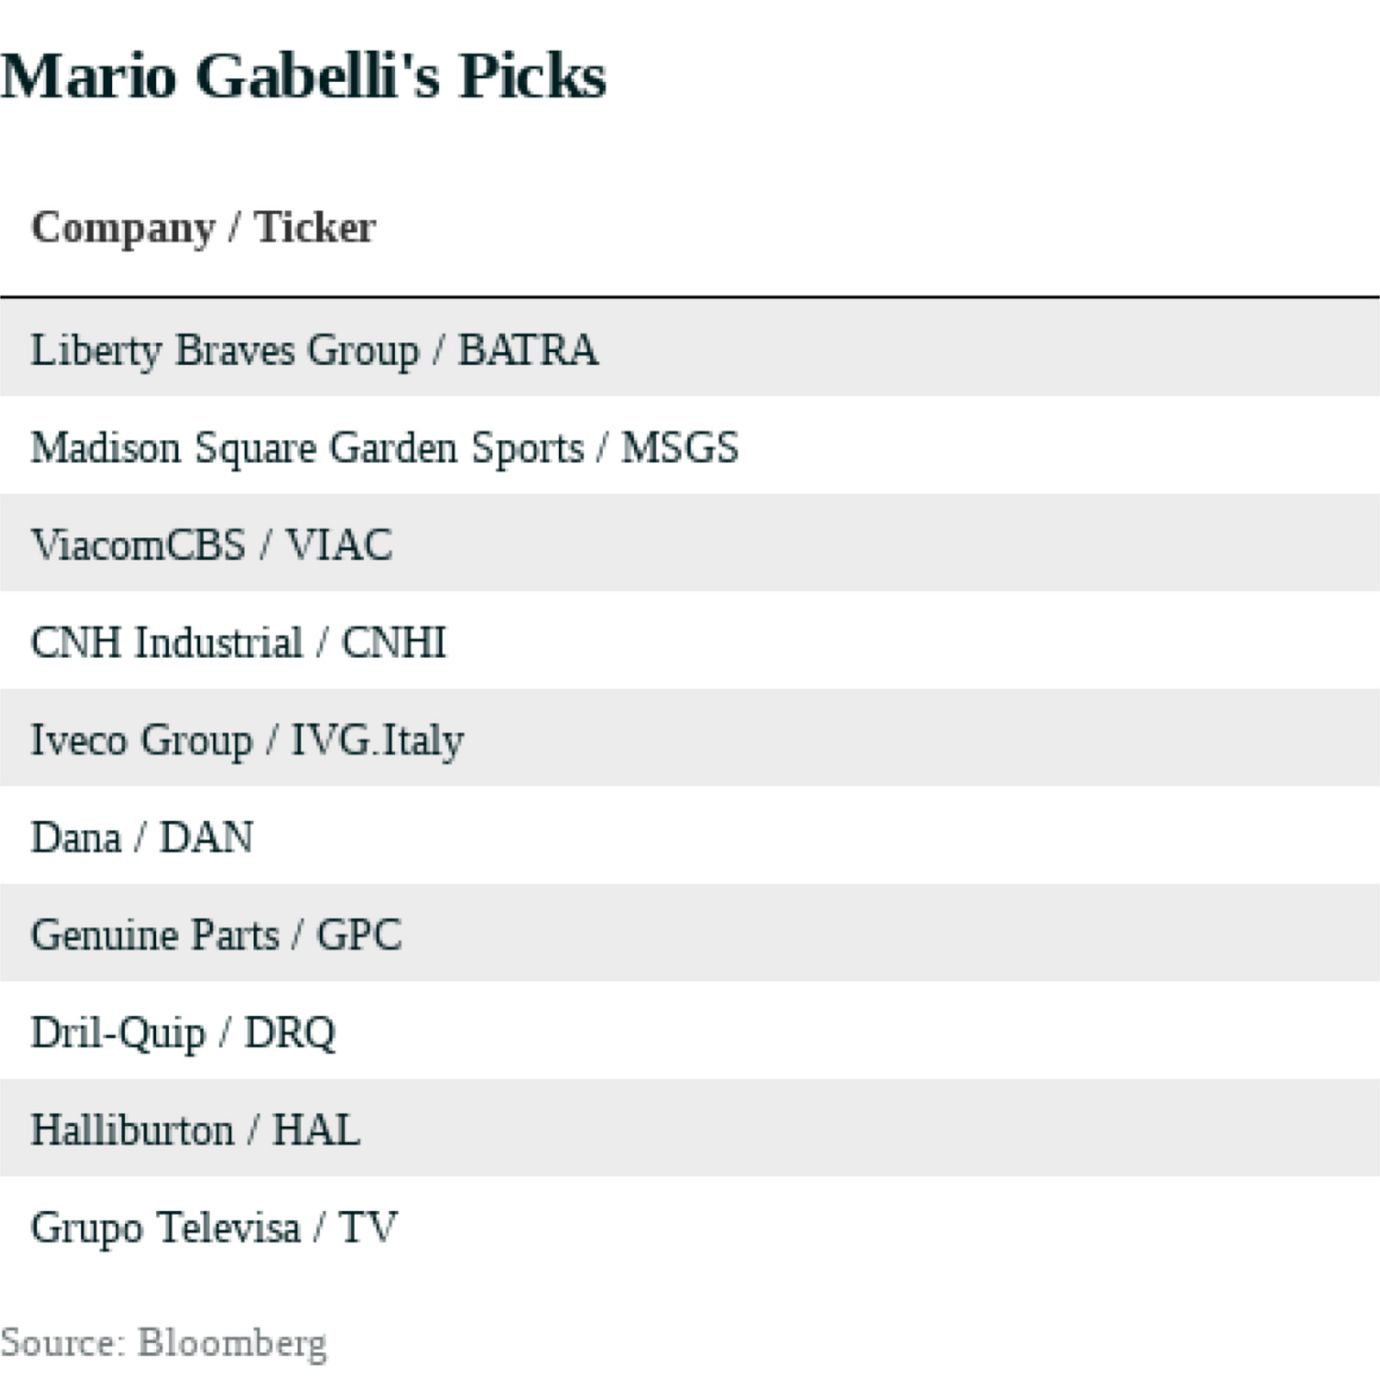Select the Halliburton / HAL row
This screenshot has height=1380, width=1380.
coord(195,1130)
